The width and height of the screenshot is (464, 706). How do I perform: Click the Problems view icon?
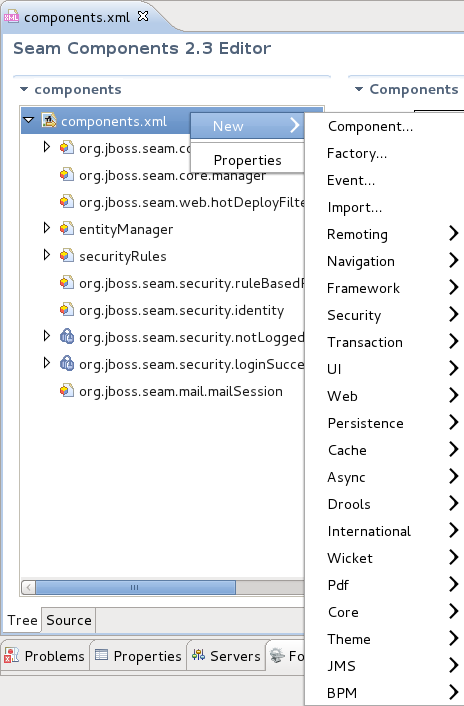(11, 656)
